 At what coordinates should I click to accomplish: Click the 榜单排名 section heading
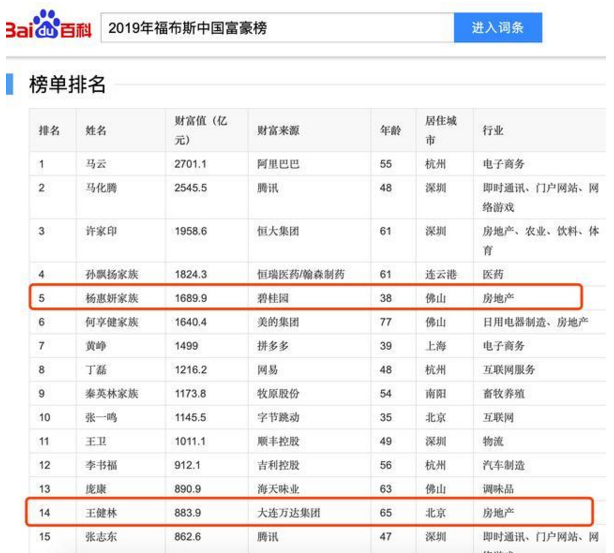pyautogui.click(x=67, y=84)
